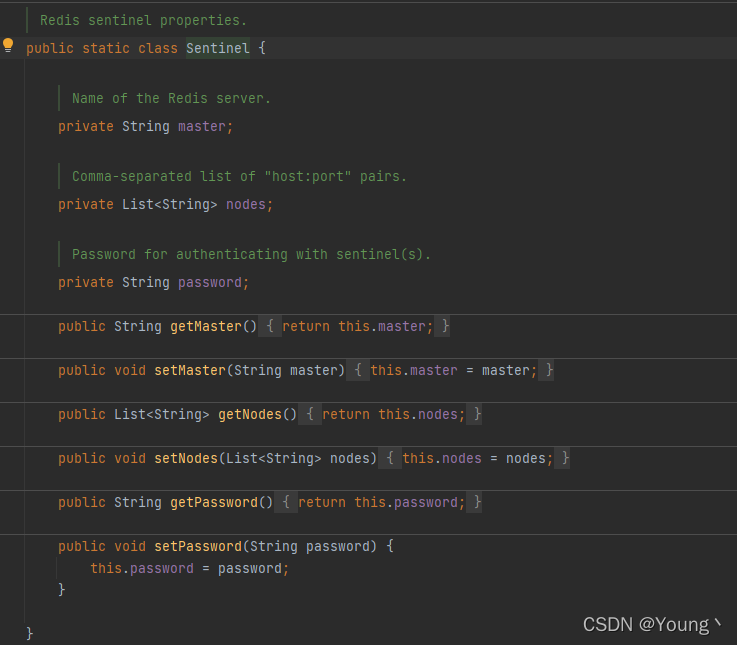Image resolution: width=737 pixels, height=645 pixels.
Task: Click the 'this.password = password;' statement
Action: click(x=189, y=568)
